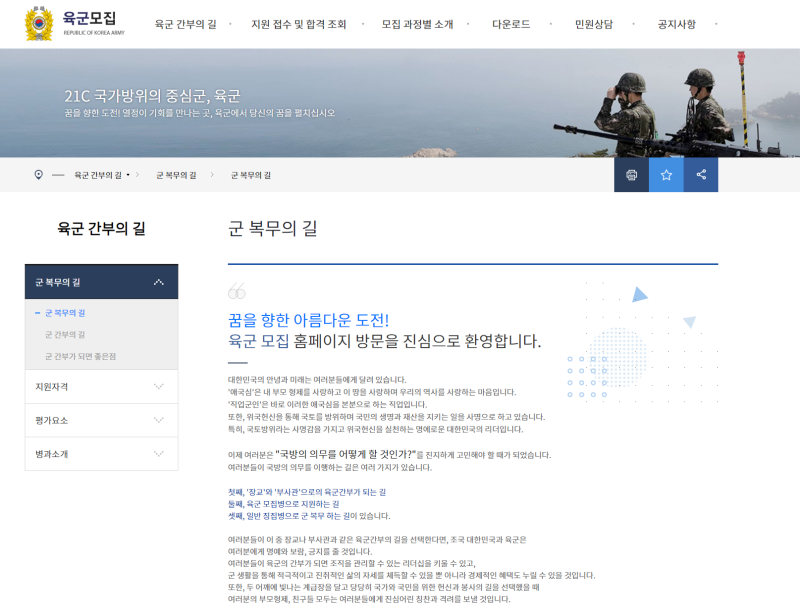Screen dimensions: 800x616
Task: Click the star bookmark icon
Action: 665,173
